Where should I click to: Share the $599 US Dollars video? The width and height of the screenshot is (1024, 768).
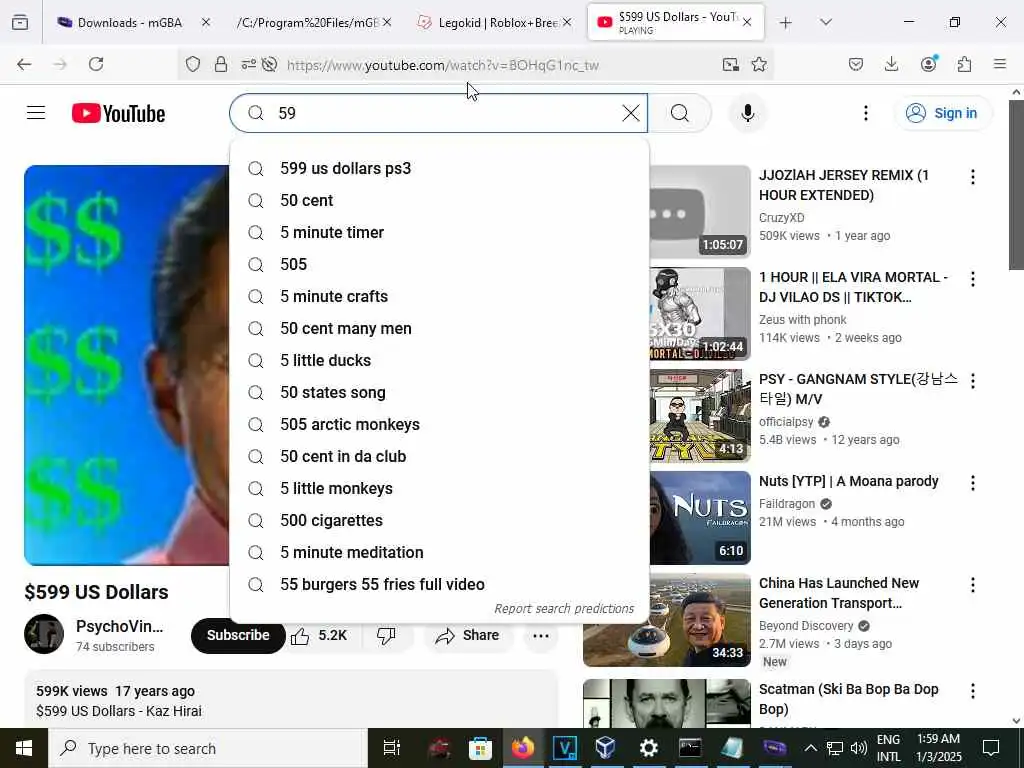468,635
